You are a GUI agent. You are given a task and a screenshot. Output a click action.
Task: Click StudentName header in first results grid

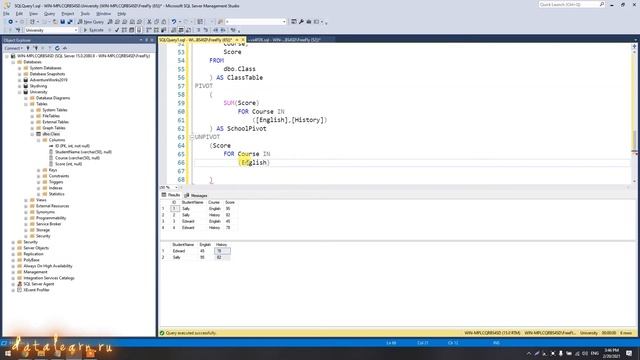(192, 202)
